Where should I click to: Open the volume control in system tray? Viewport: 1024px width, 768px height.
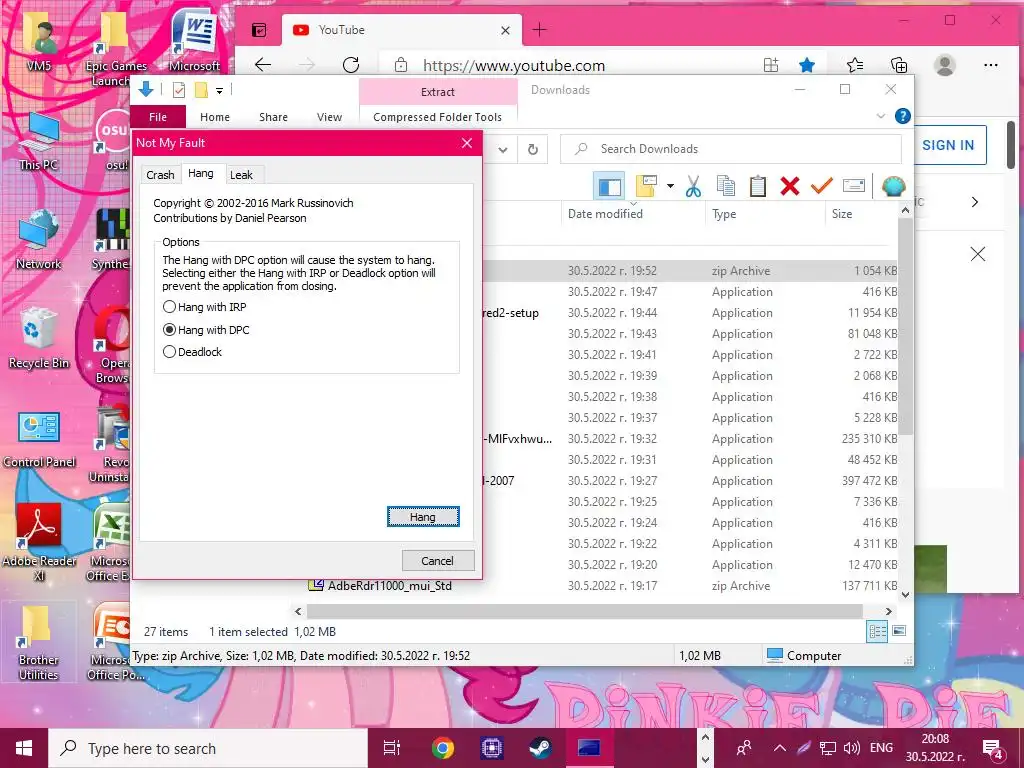851,748
